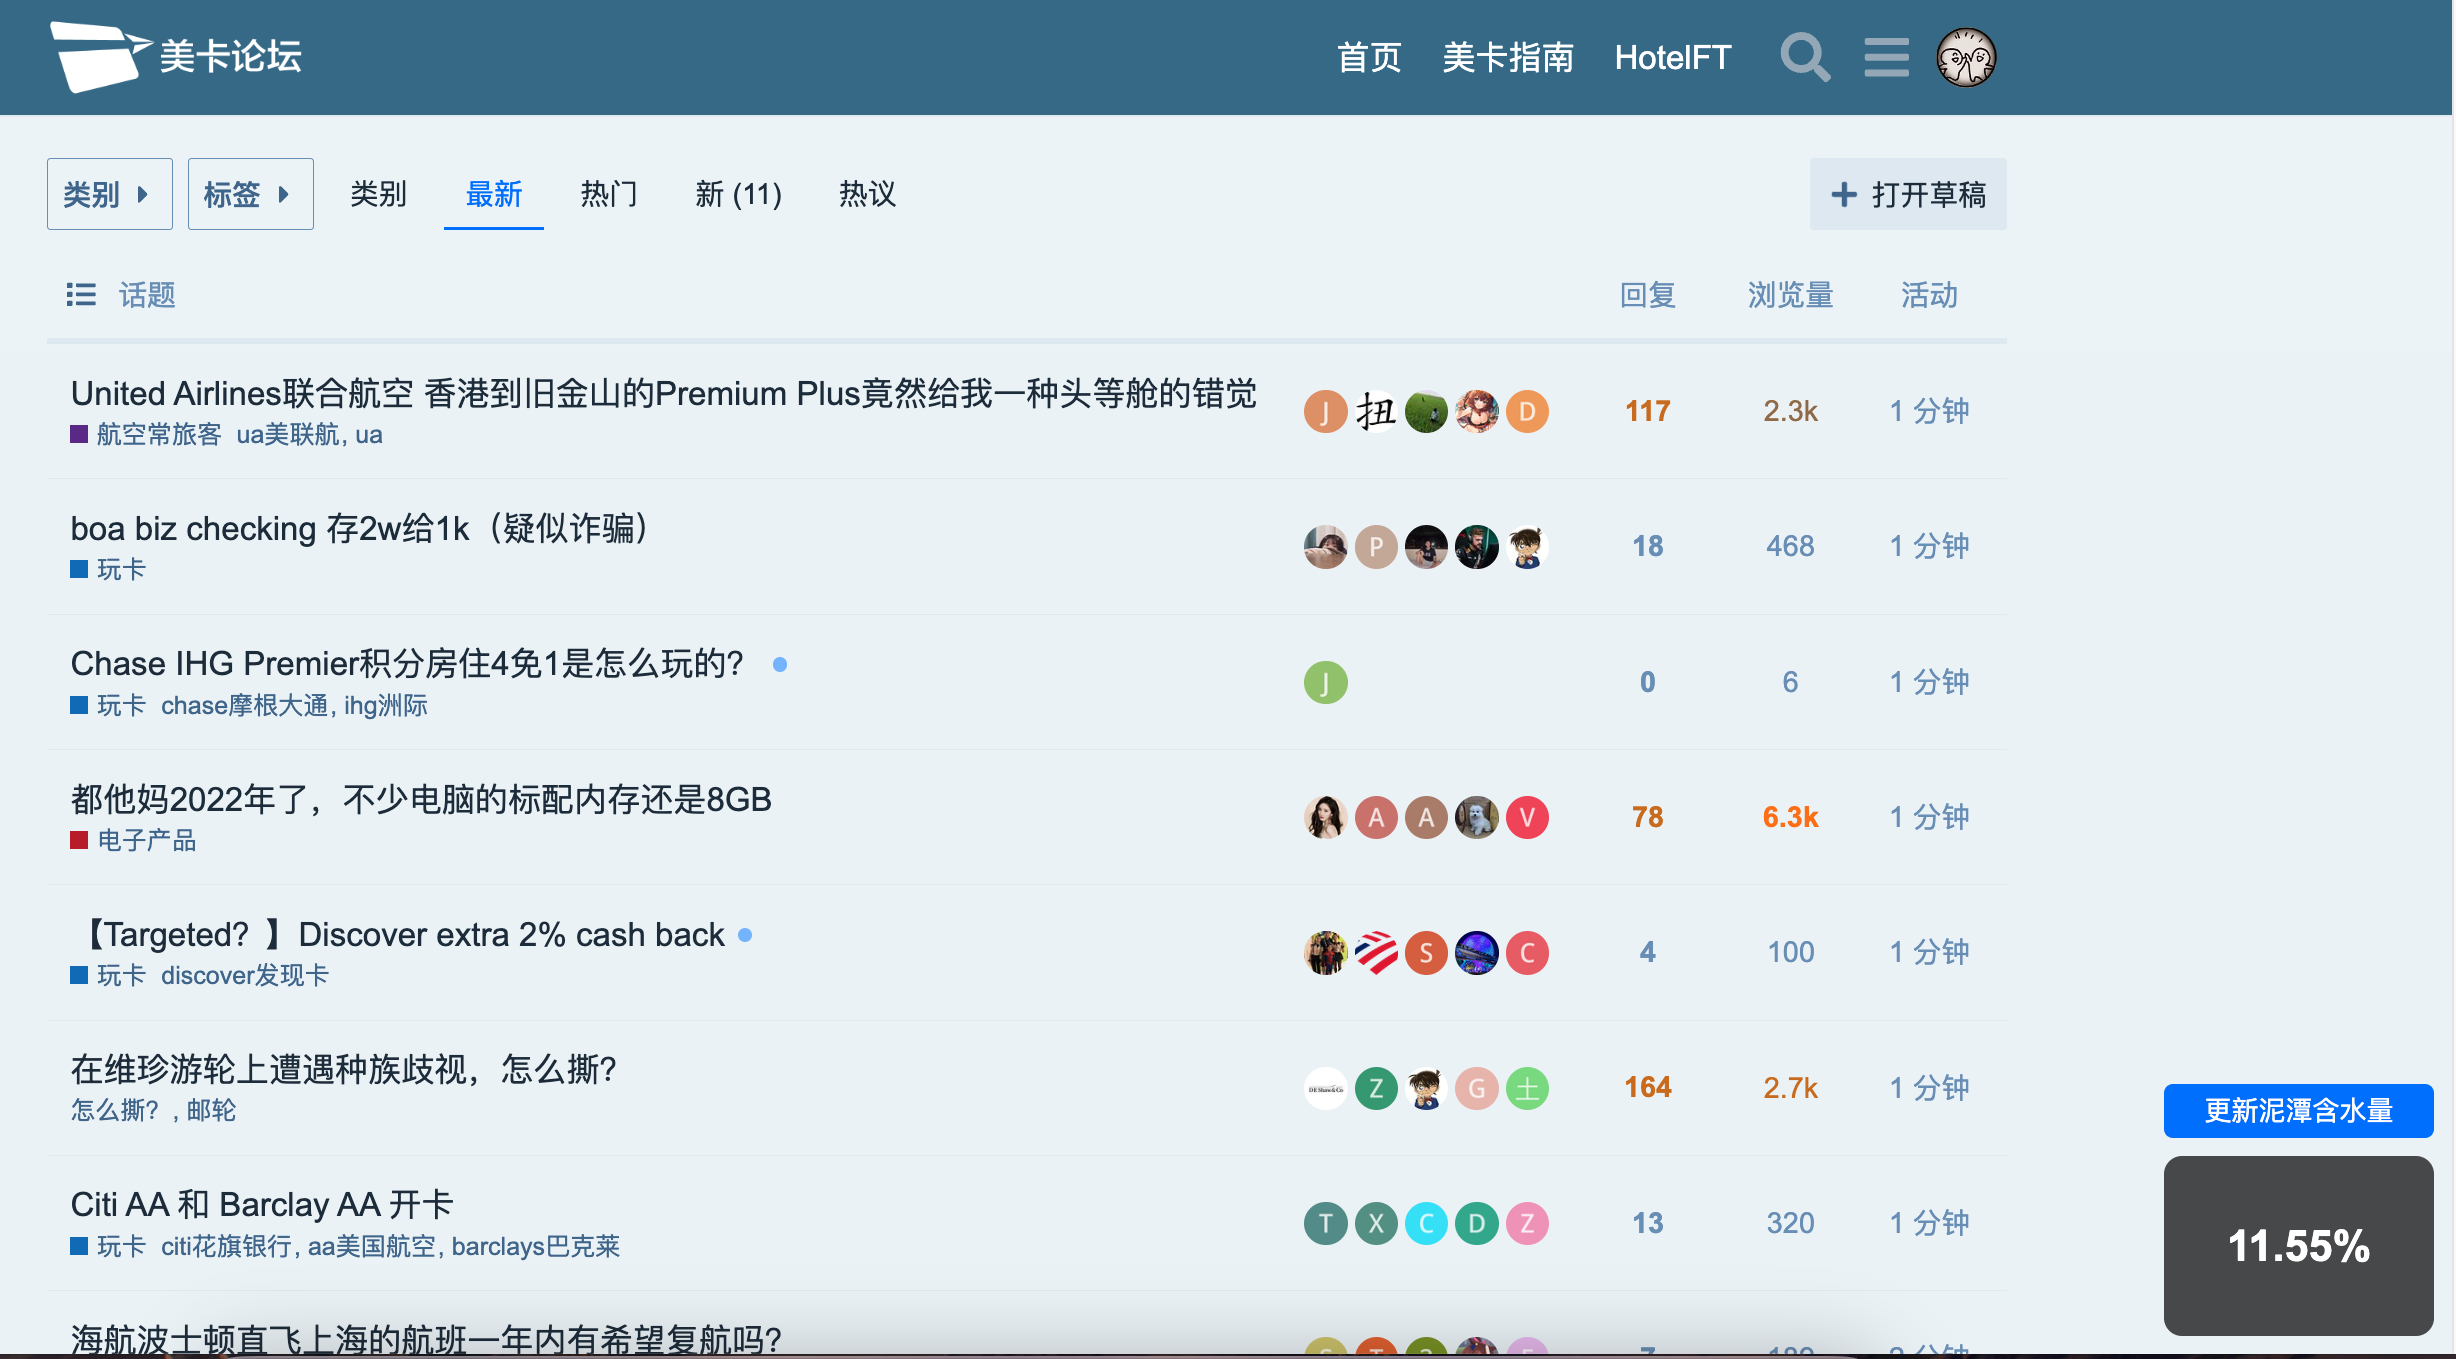2456x1359 pixels.
Task: Expand the 标签 tags dropdown
Action: (250, 194)
